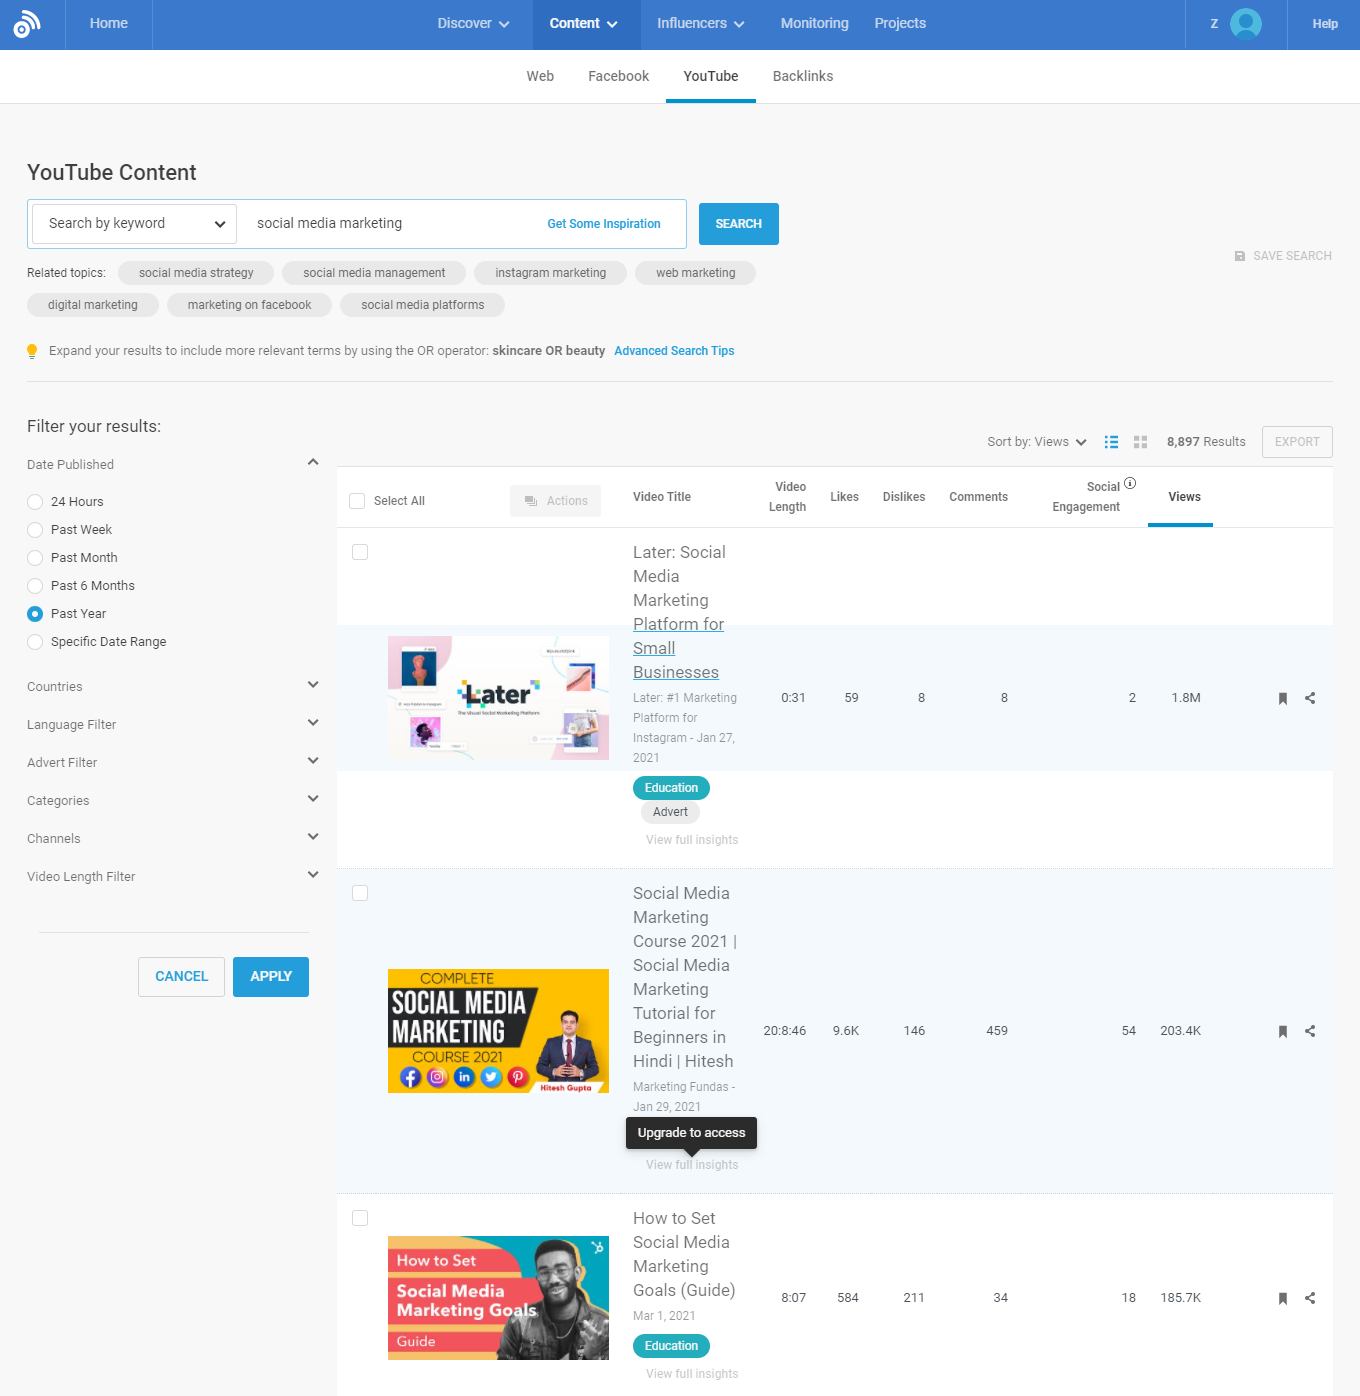Click the Social Media Marketing Course thumbnail
This screenshot has width=1360, height=1396.
pos(497,1031)
